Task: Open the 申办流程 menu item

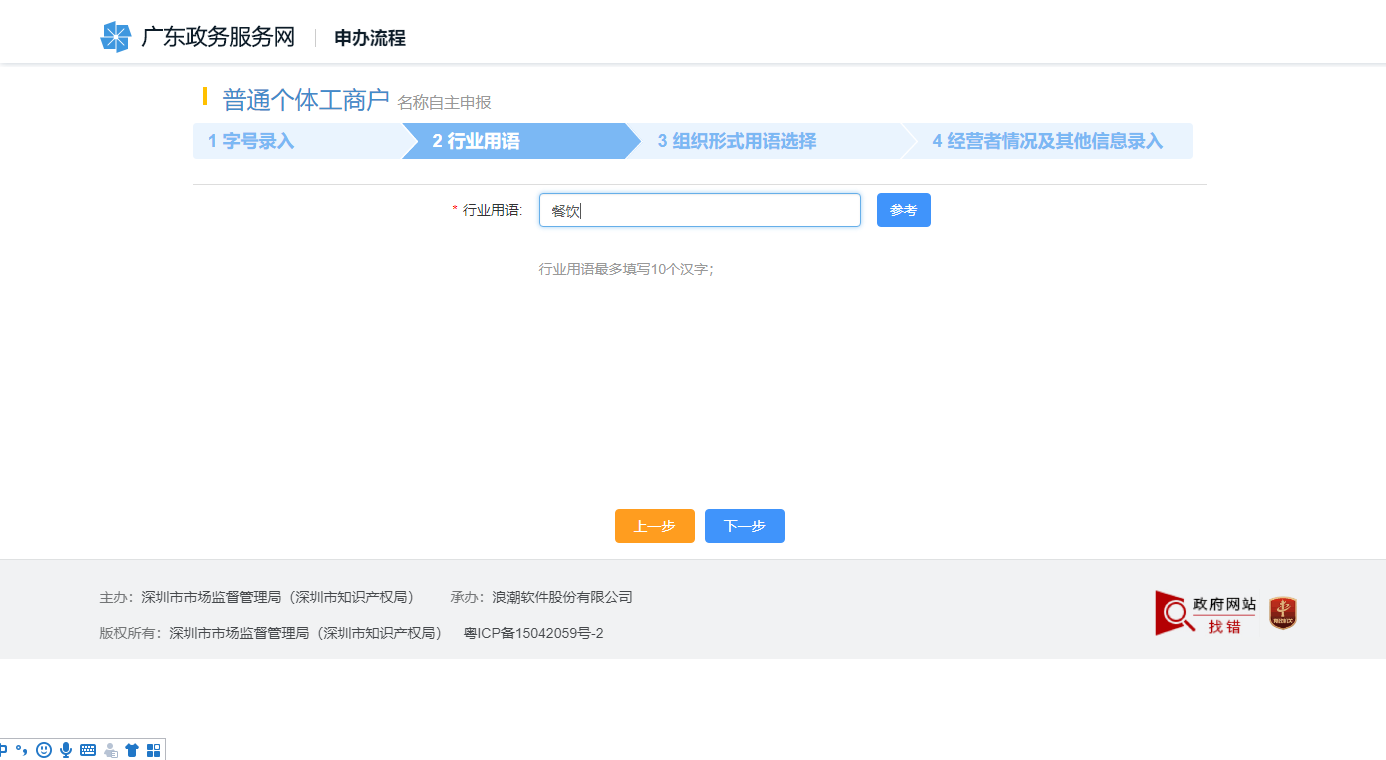Action: point(366,37)
